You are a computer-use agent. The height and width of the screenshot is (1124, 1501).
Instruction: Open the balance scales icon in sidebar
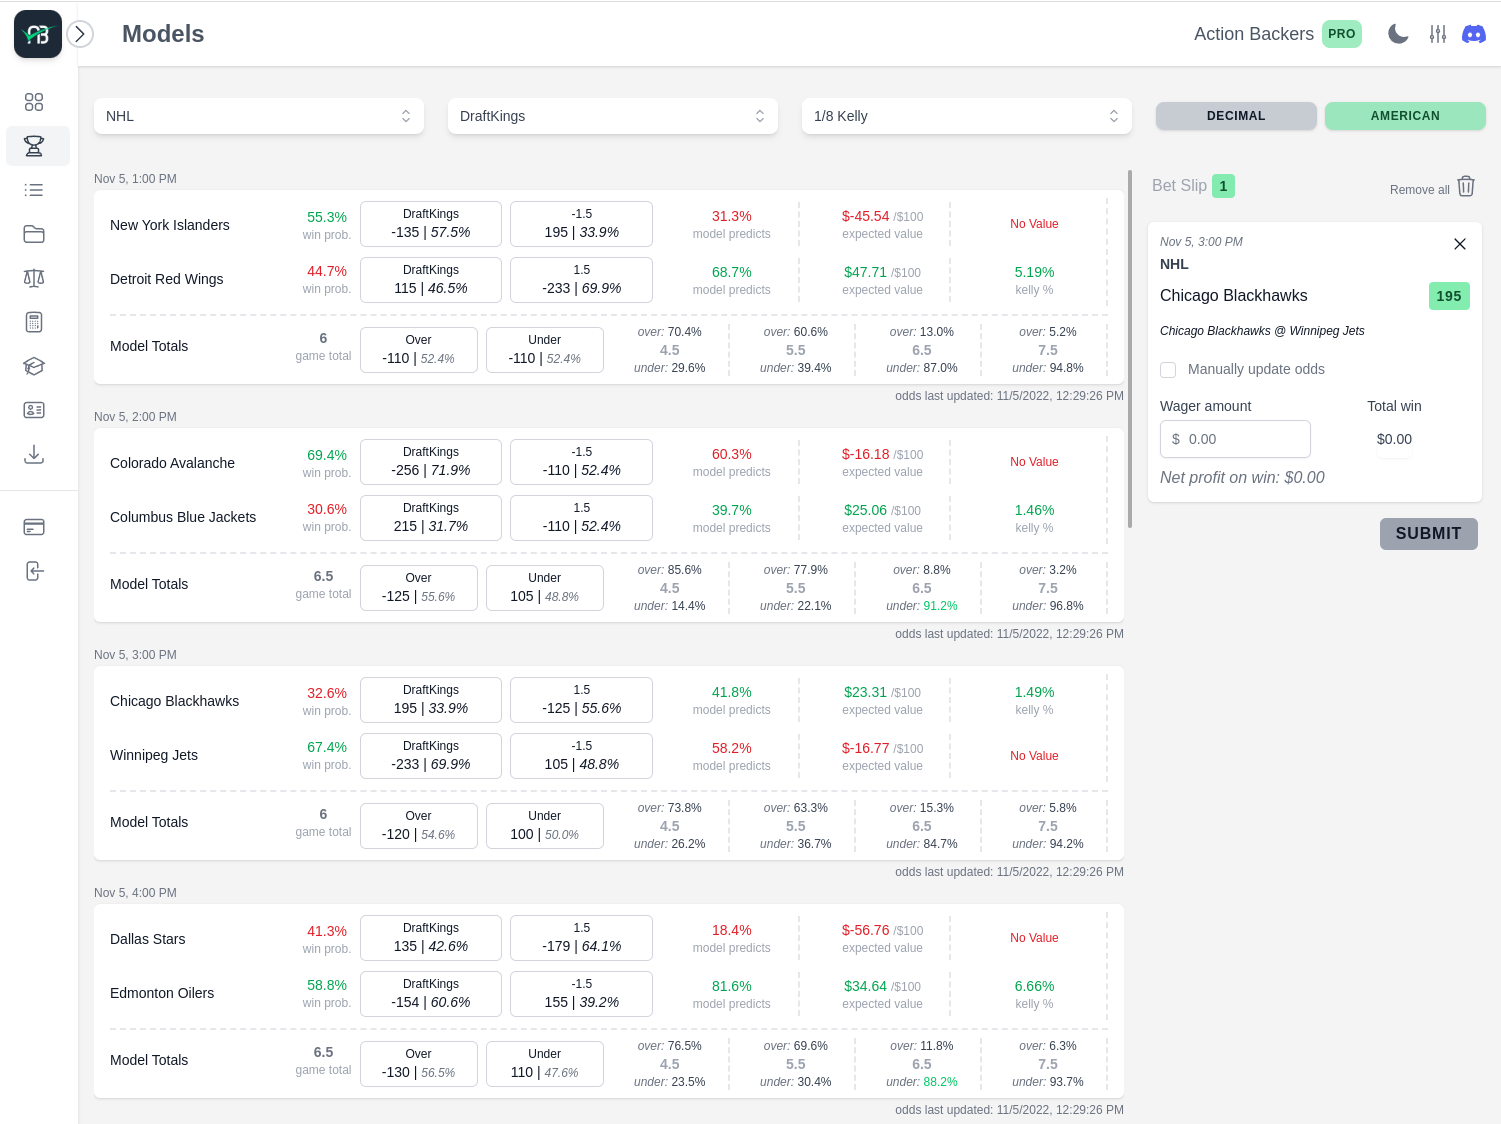[34, 278]
